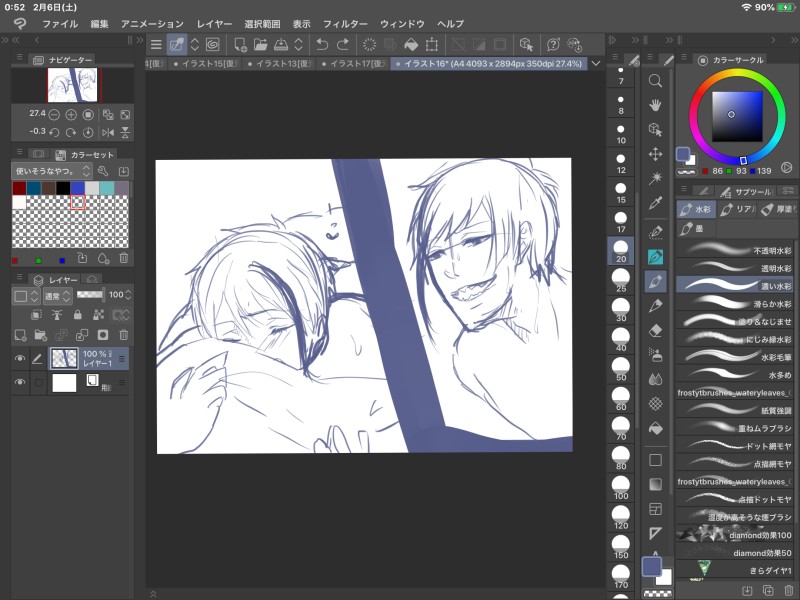
Task: Select the Eraser tool
Action: click(x=656, y=329)
